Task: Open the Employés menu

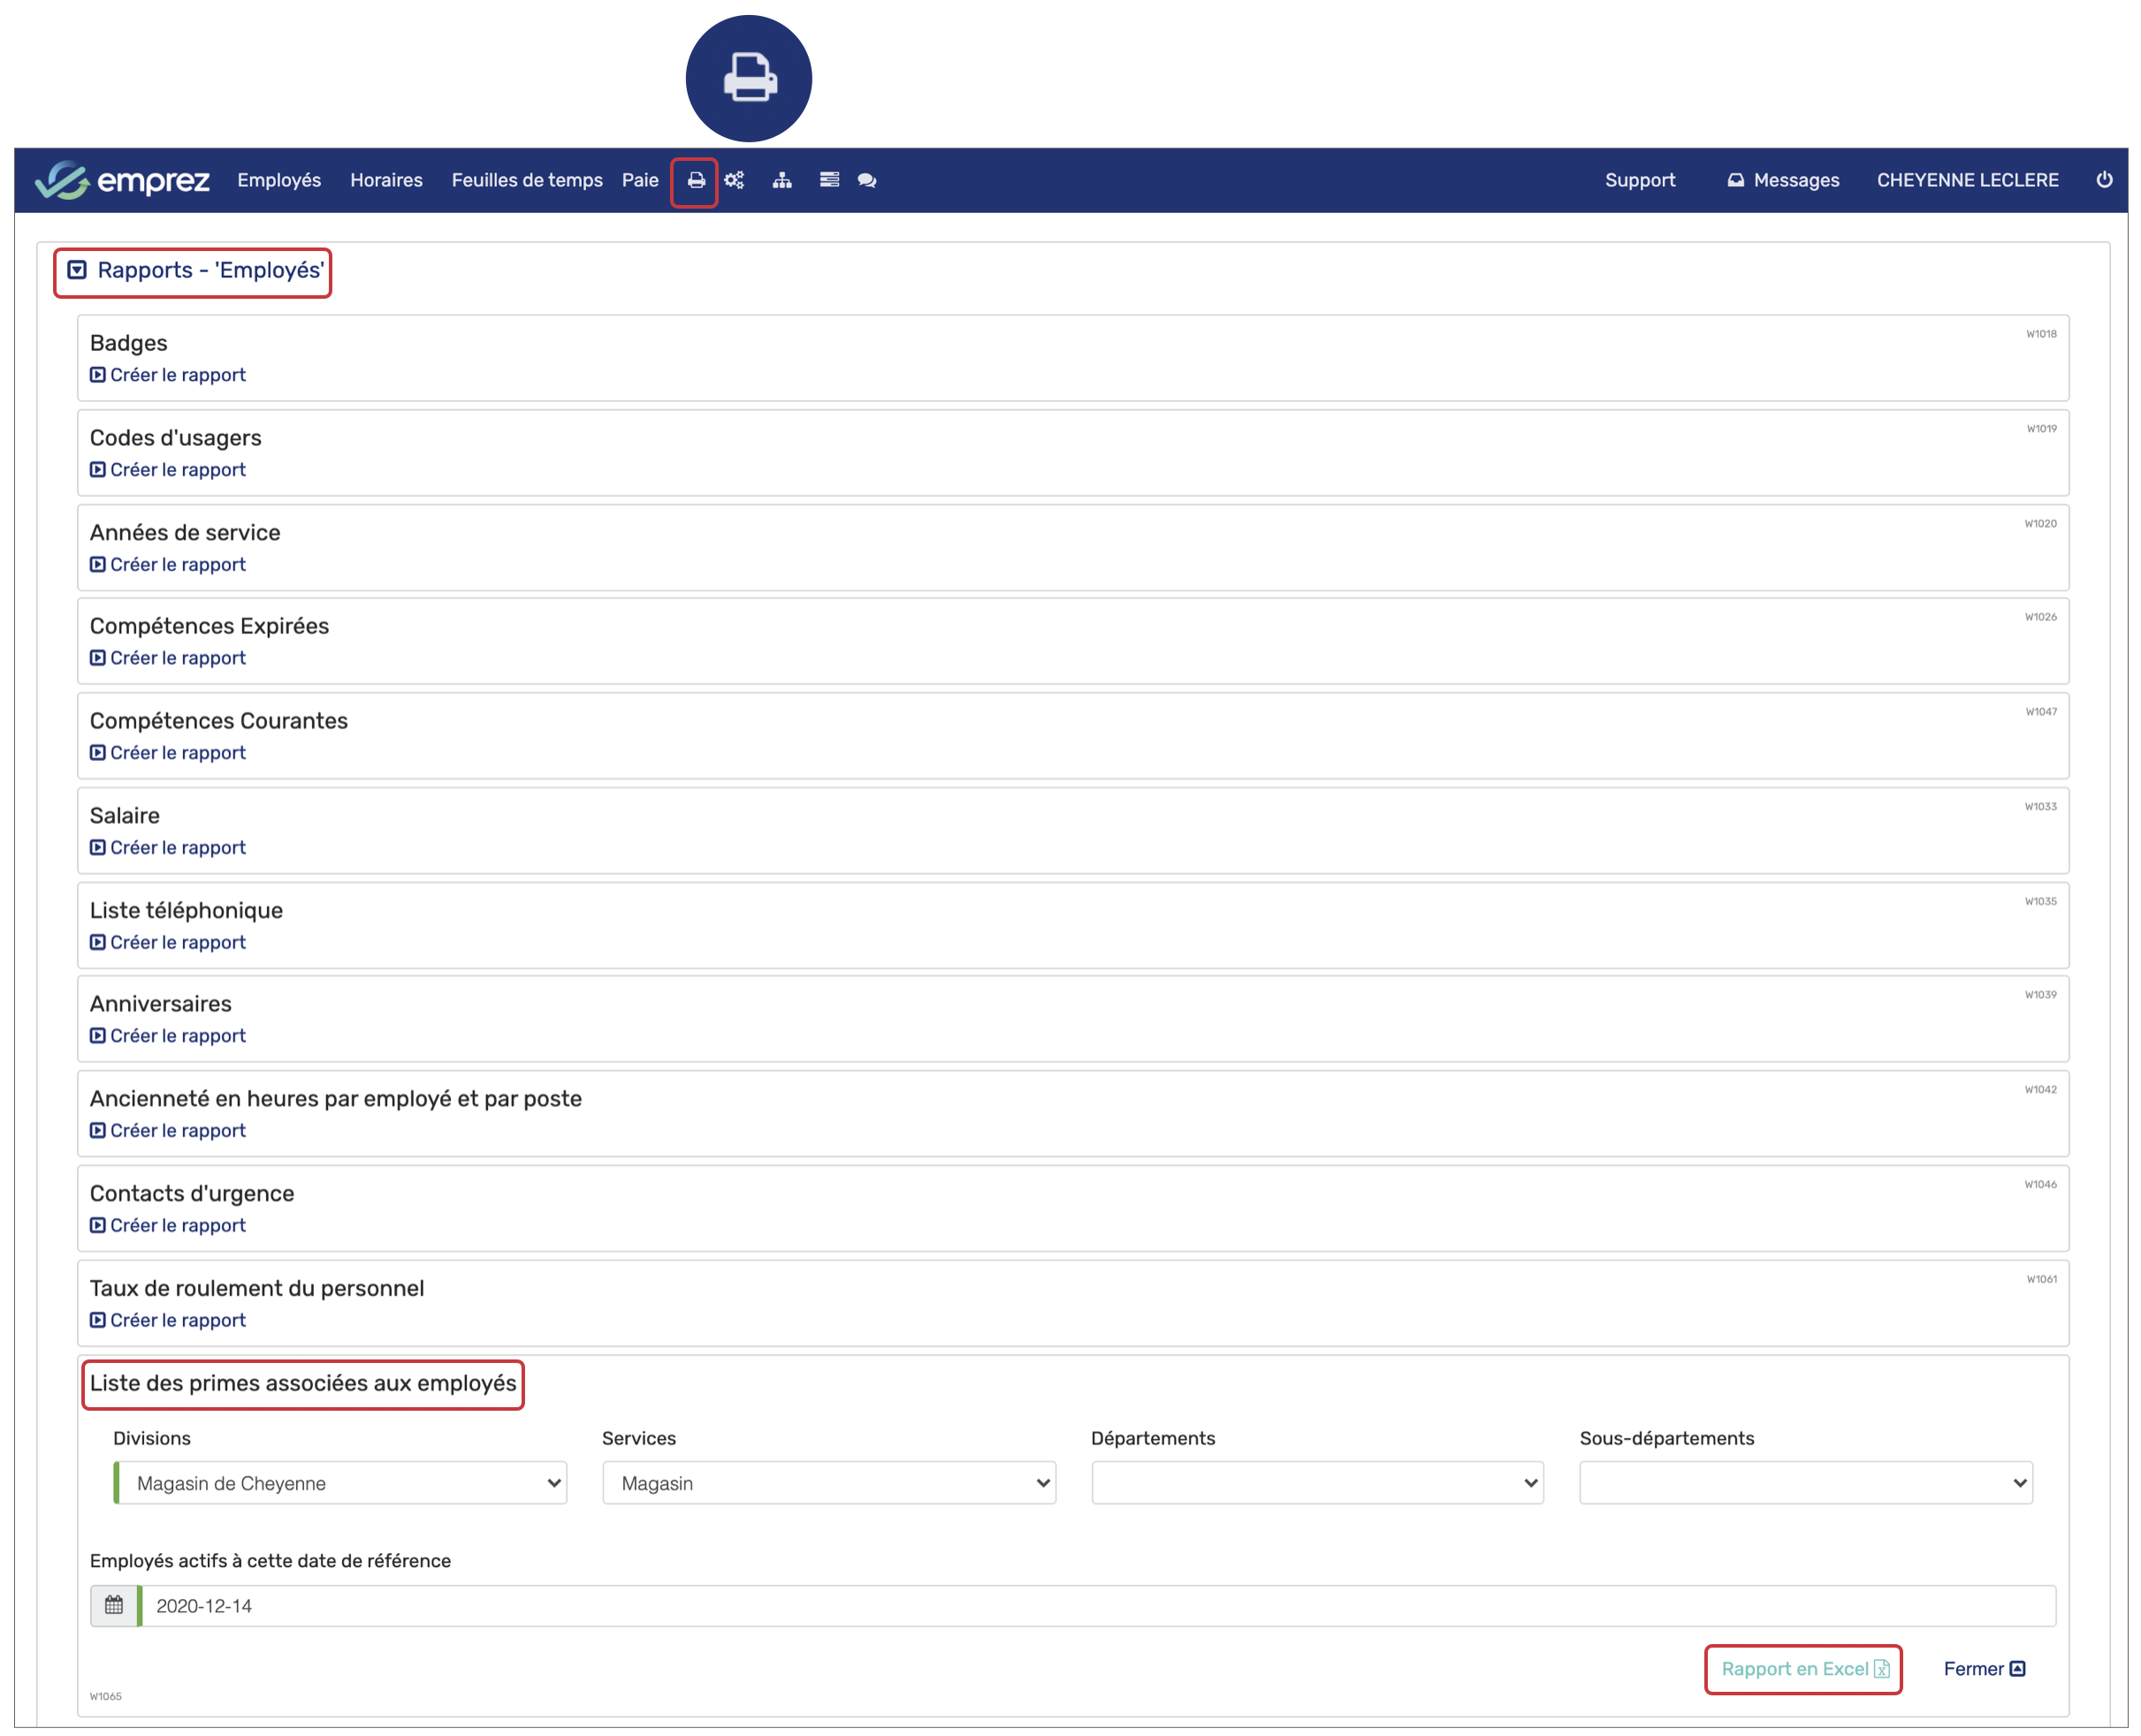Action: click(279, 181)
